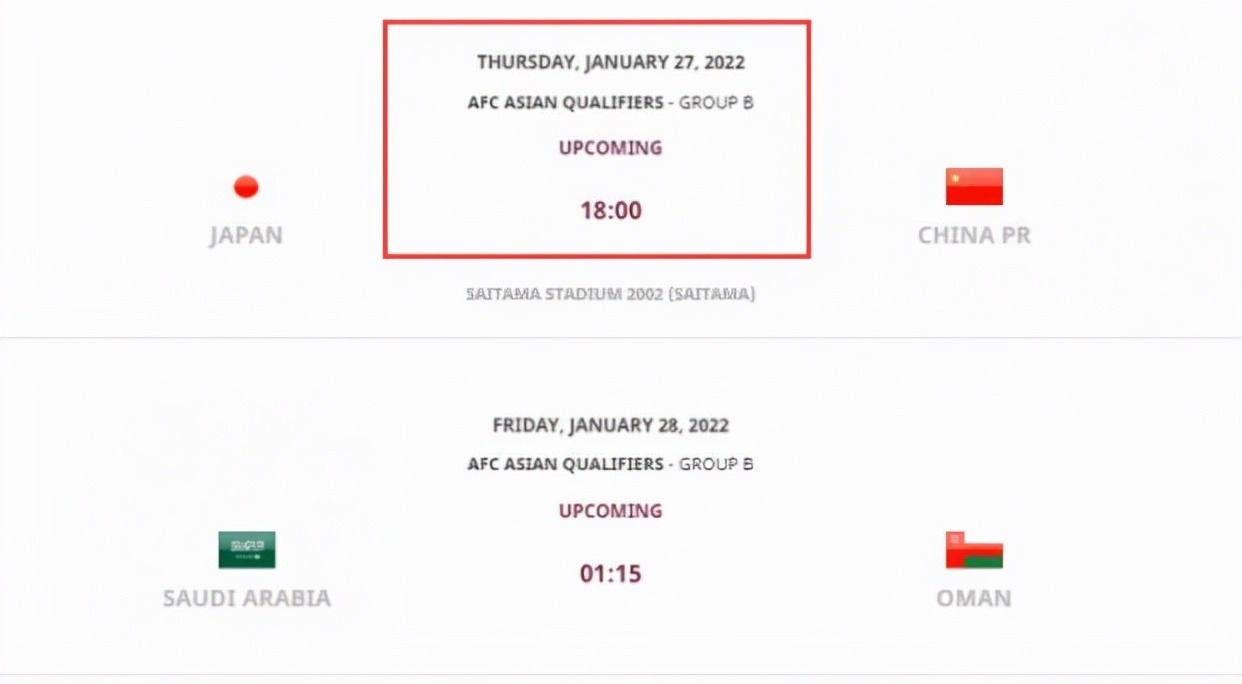Click Group B text in first match
This screenshot has height=684, width=1242.
716,102
